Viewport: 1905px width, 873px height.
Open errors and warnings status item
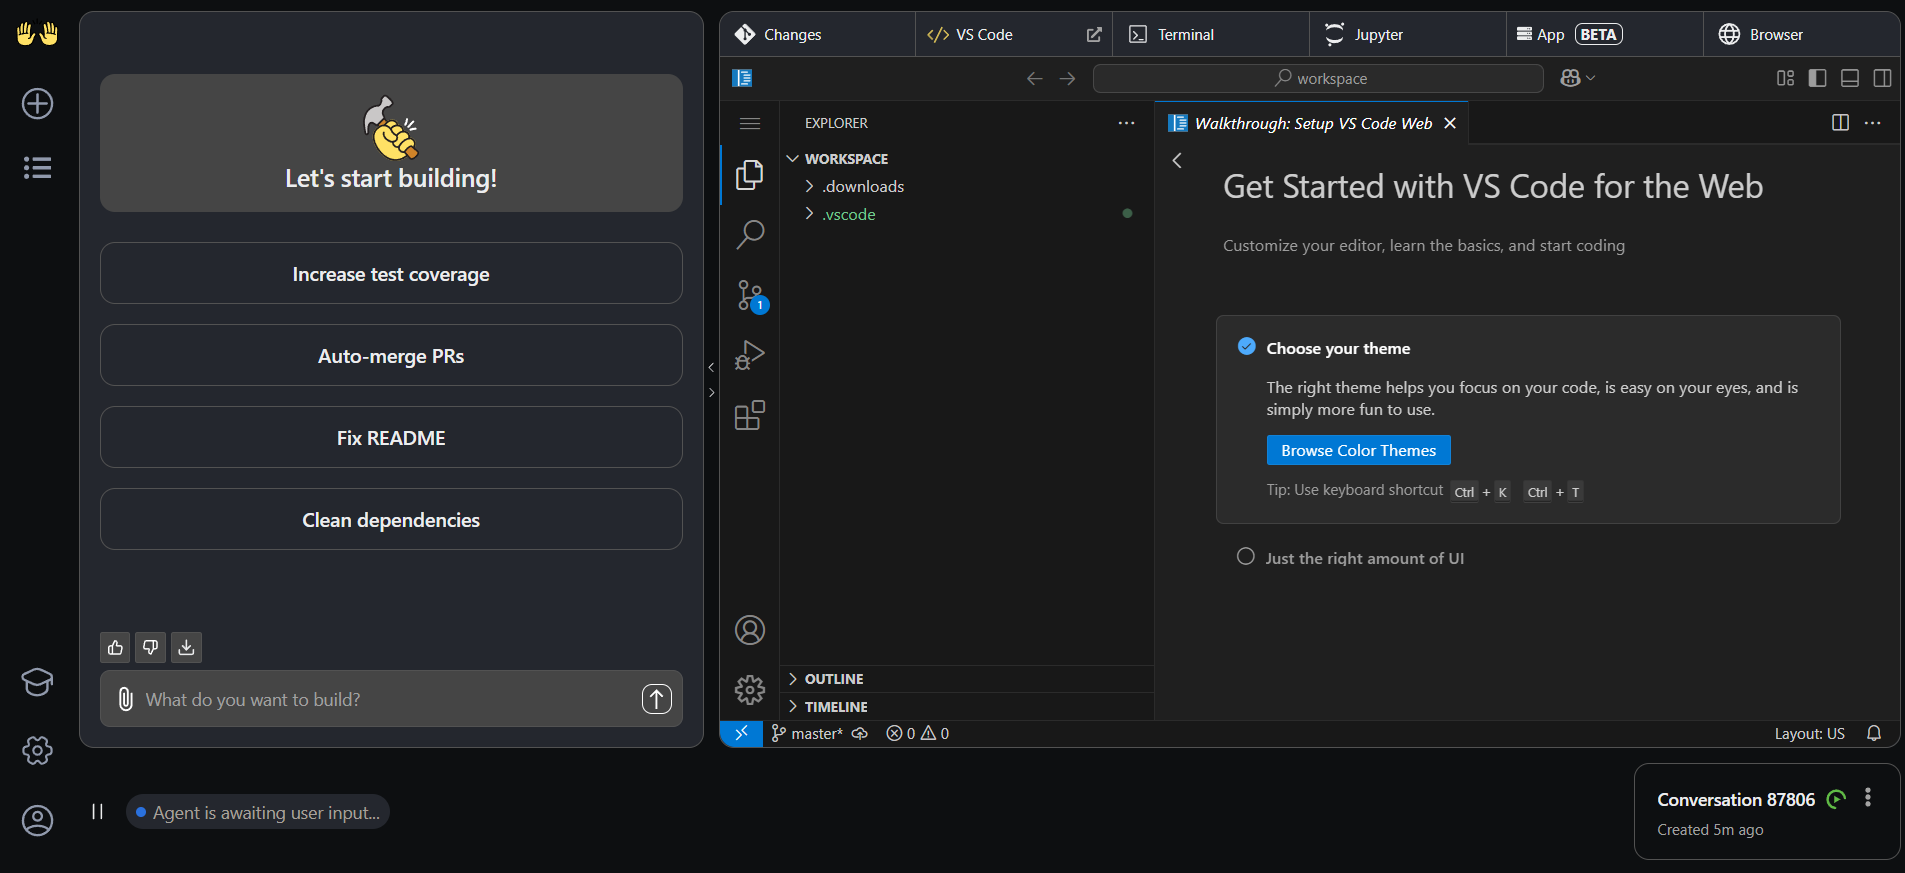coord(917,734)
